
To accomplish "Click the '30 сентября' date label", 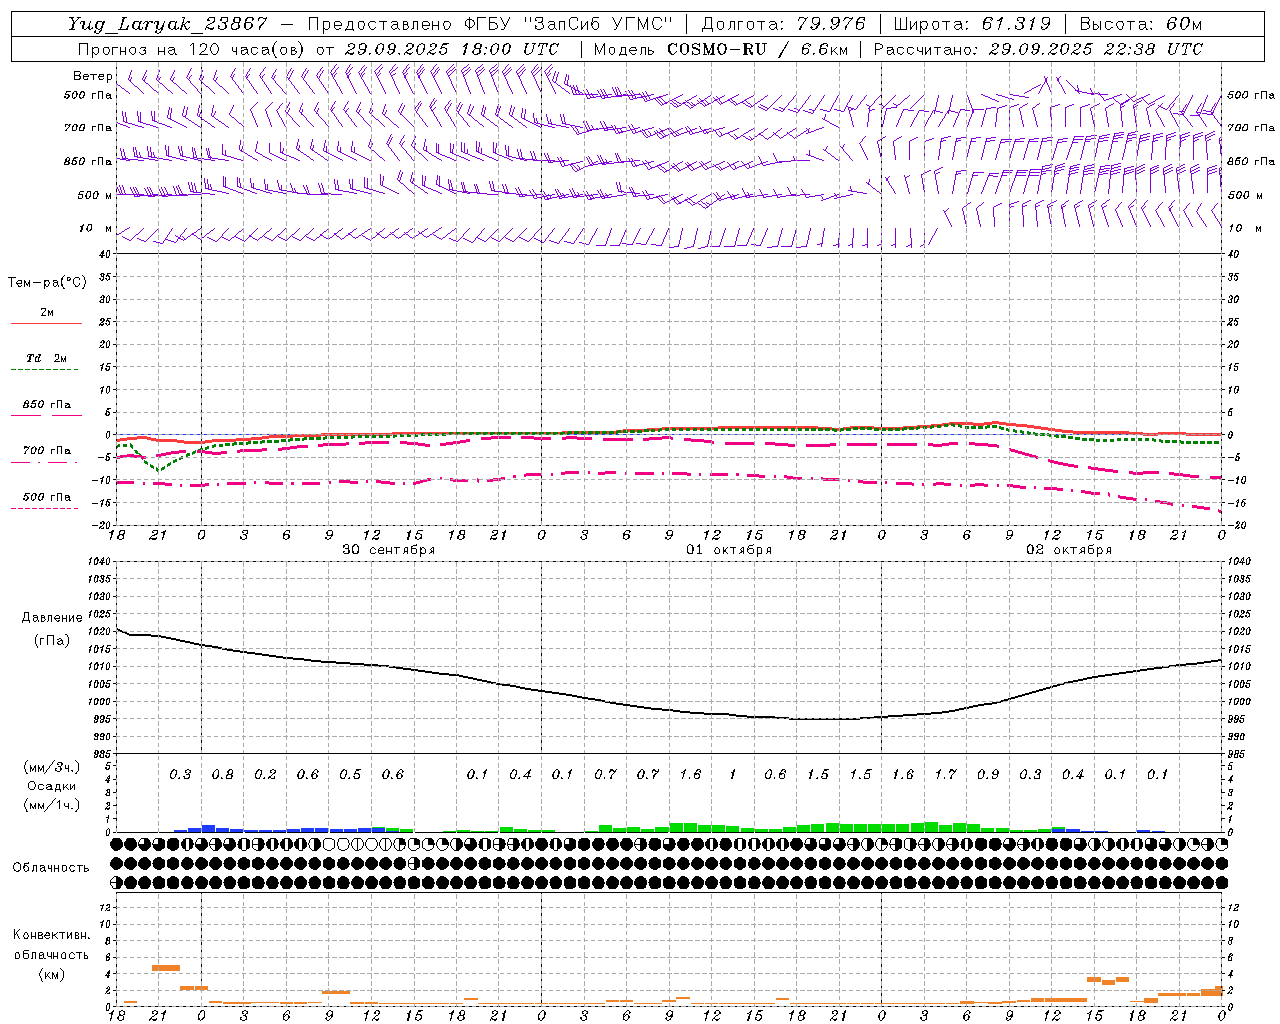I will click(389, 549).
